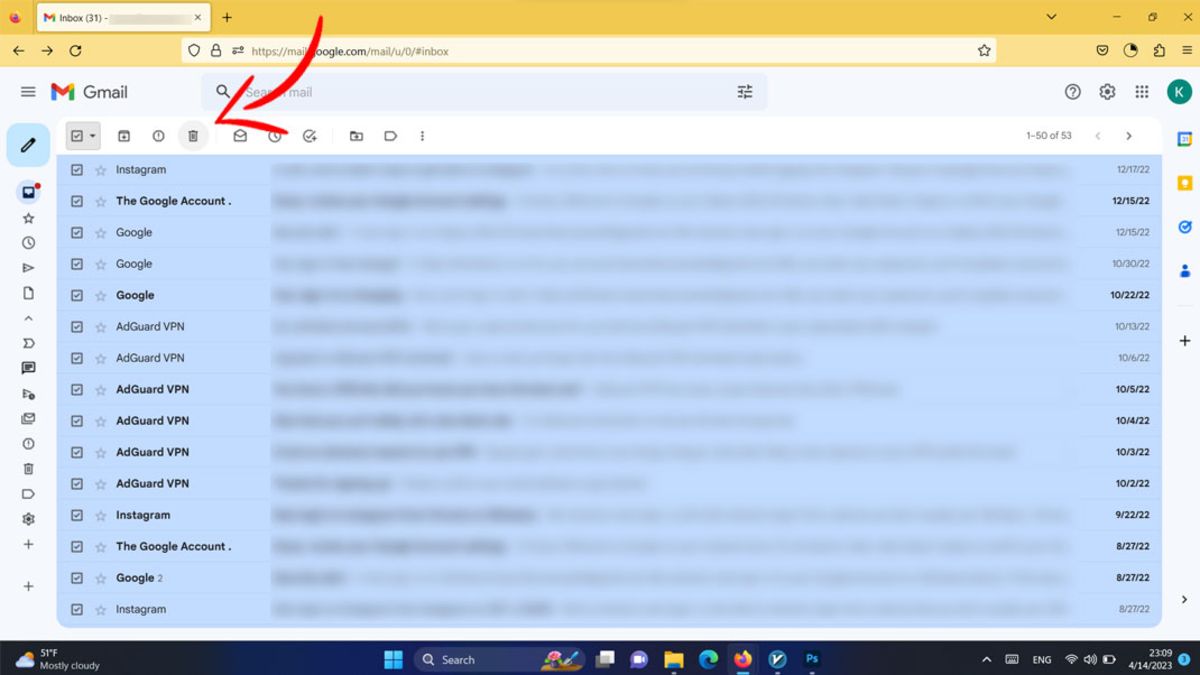
Task: Open the Google account avatar K
Action: click(1179, 92)
